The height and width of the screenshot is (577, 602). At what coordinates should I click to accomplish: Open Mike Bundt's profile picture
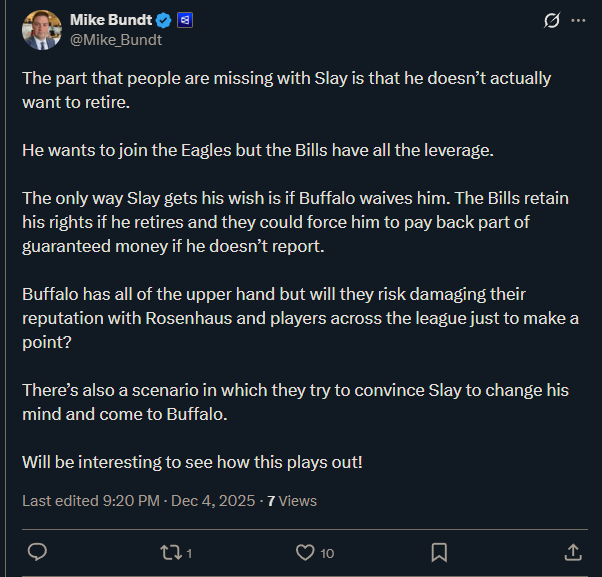[x=41, y=29]
